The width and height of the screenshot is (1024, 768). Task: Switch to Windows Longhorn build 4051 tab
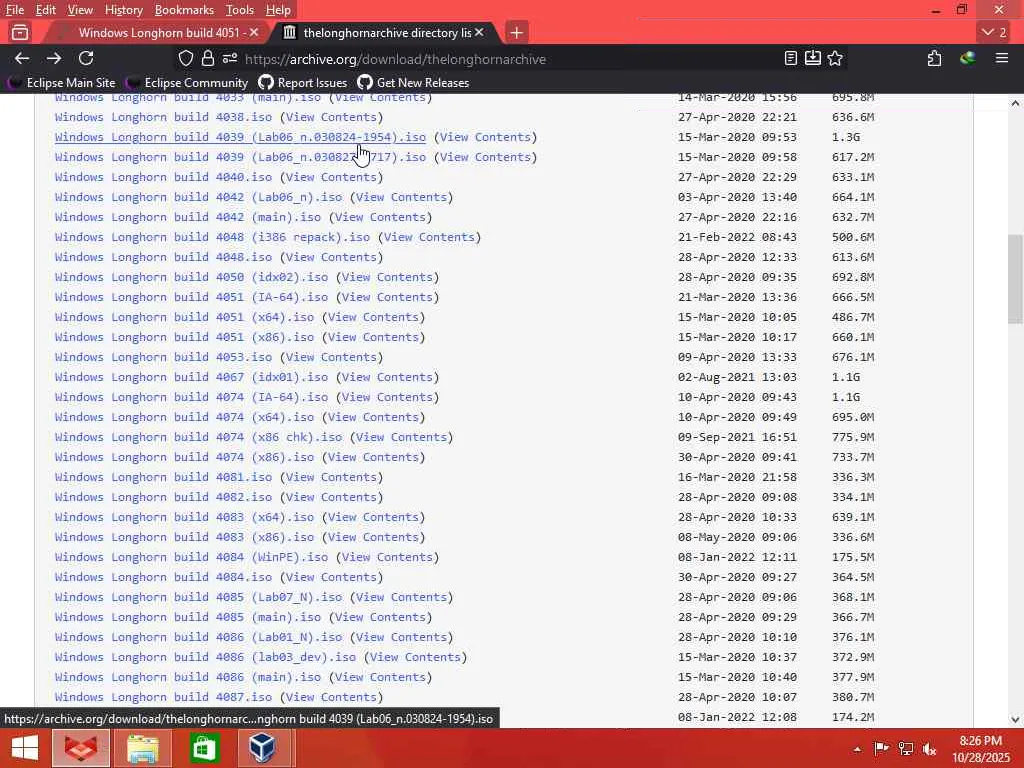click(157, 32)
